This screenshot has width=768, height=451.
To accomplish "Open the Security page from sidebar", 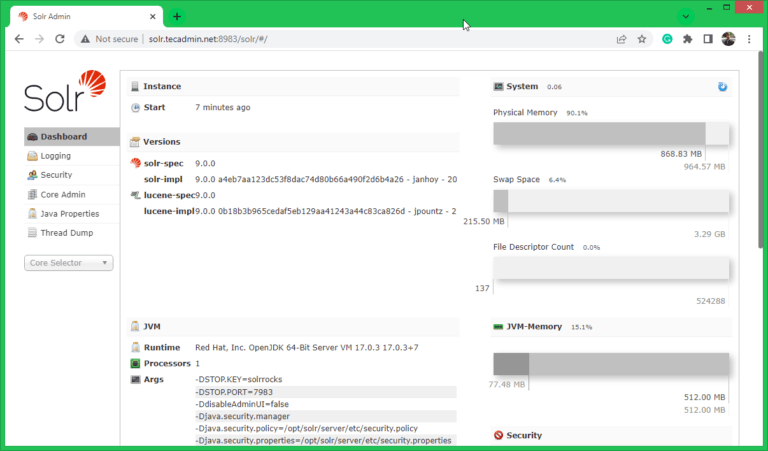I will [x=56, y=175].
